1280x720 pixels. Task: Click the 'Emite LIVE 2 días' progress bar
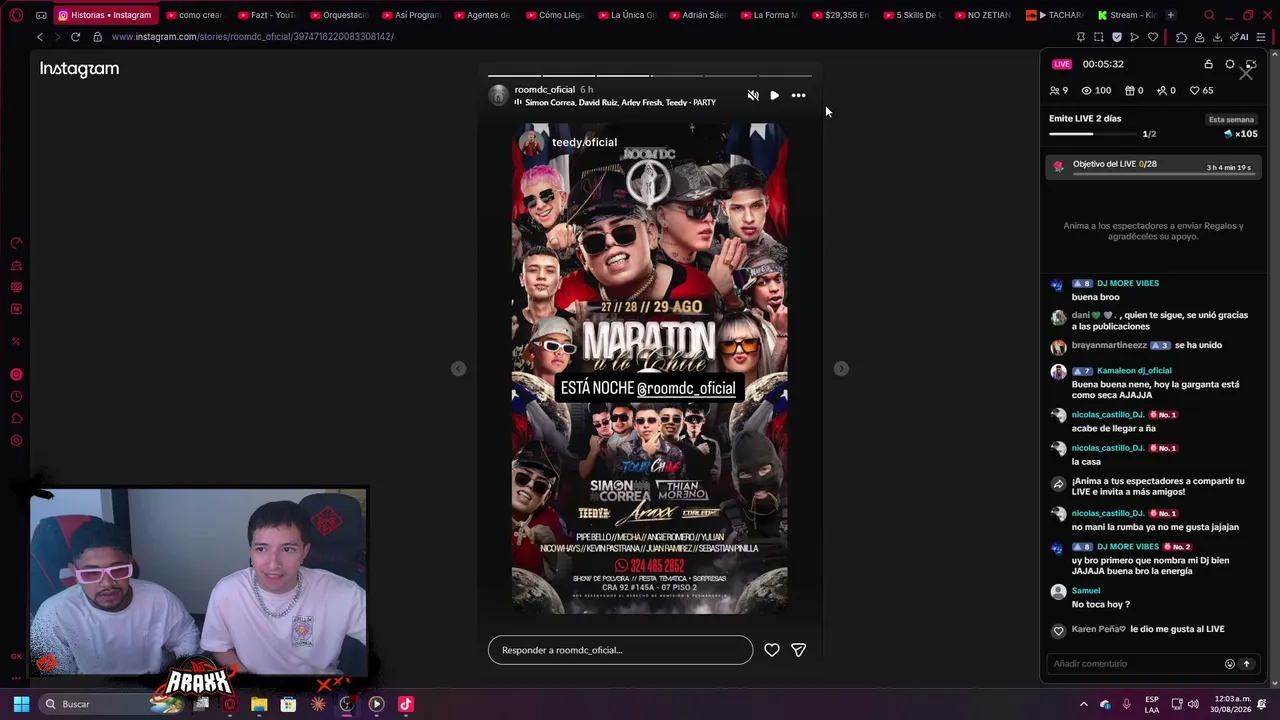click(x=1092, y=134)
